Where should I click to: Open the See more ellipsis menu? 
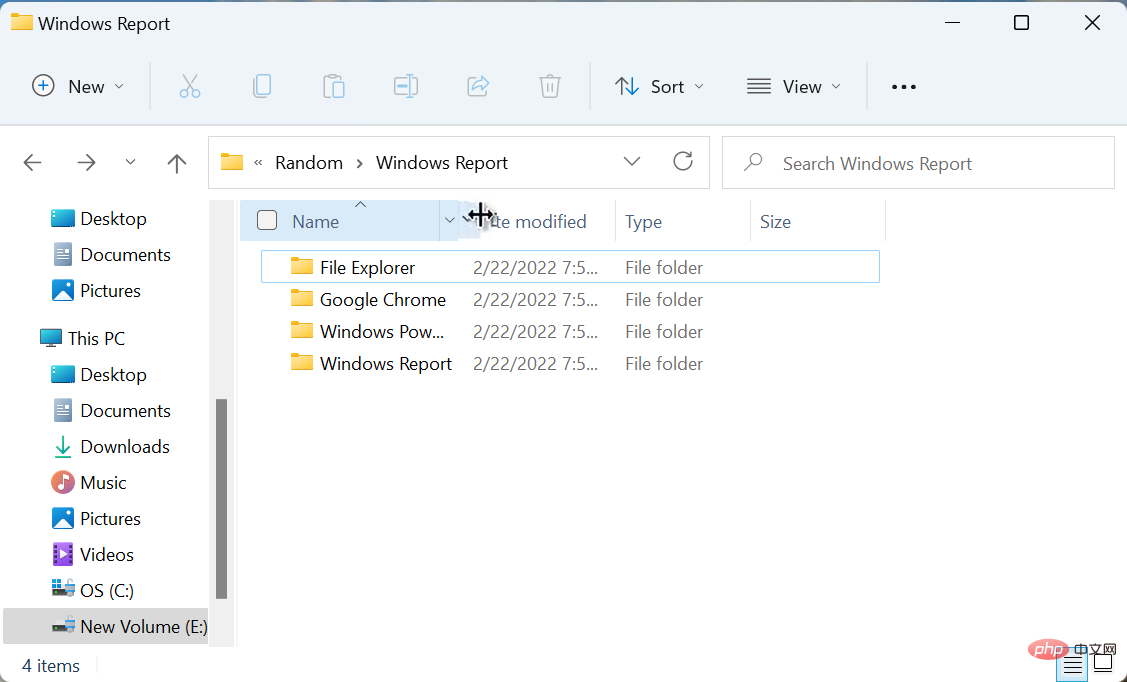pos(903,86)
